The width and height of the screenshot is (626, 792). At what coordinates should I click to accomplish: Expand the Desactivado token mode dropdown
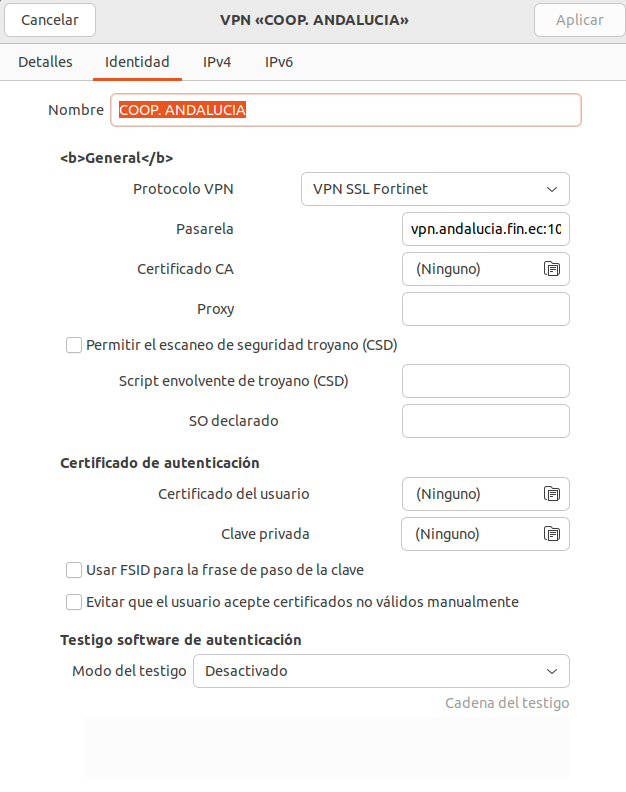point(381,671)
